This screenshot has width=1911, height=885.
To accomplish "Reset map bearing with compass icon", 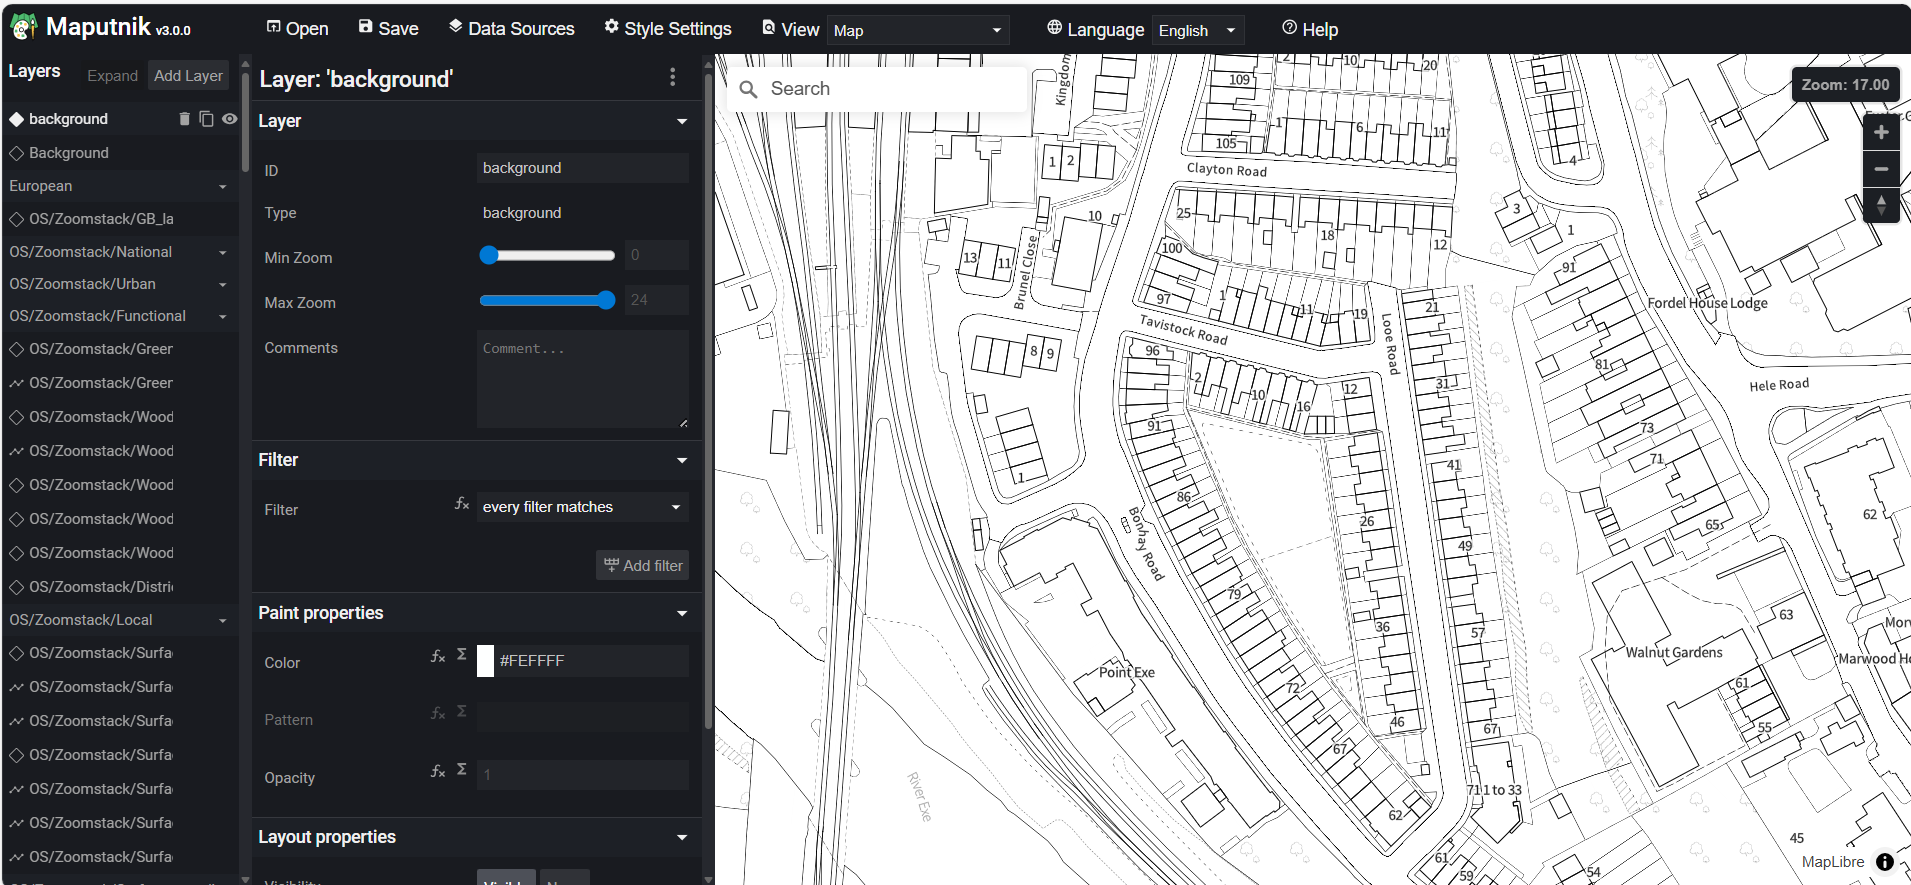I will click(x=1880, y=205).
